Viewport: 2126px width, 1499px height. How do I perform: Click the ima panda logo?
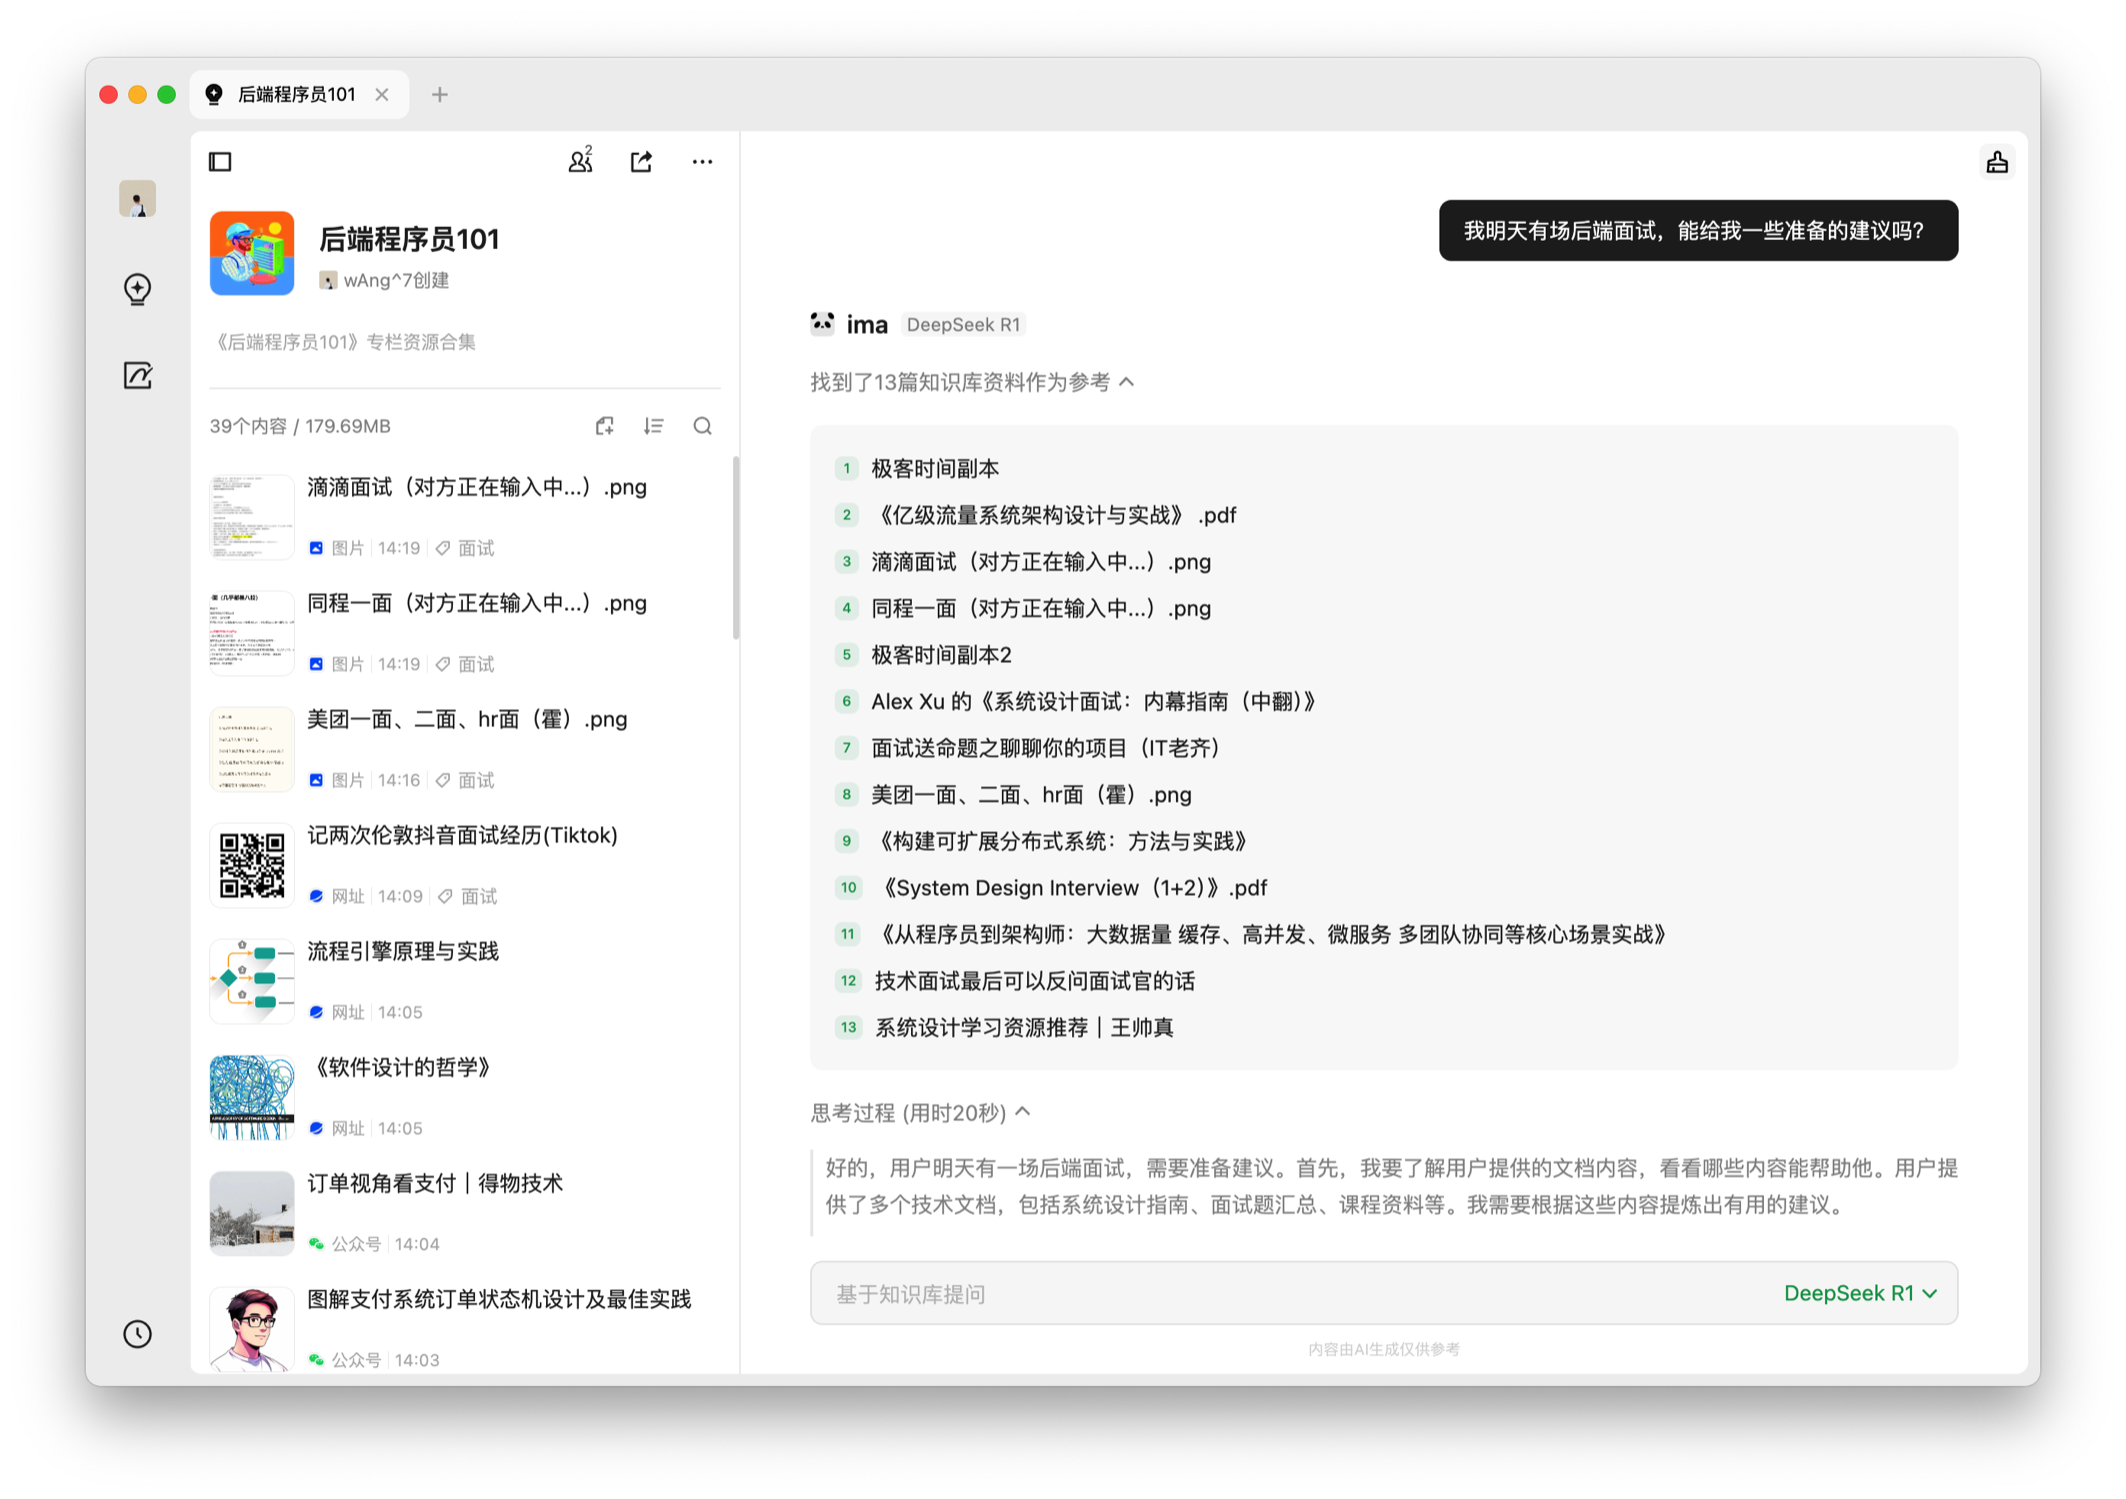tap(822, 323)
